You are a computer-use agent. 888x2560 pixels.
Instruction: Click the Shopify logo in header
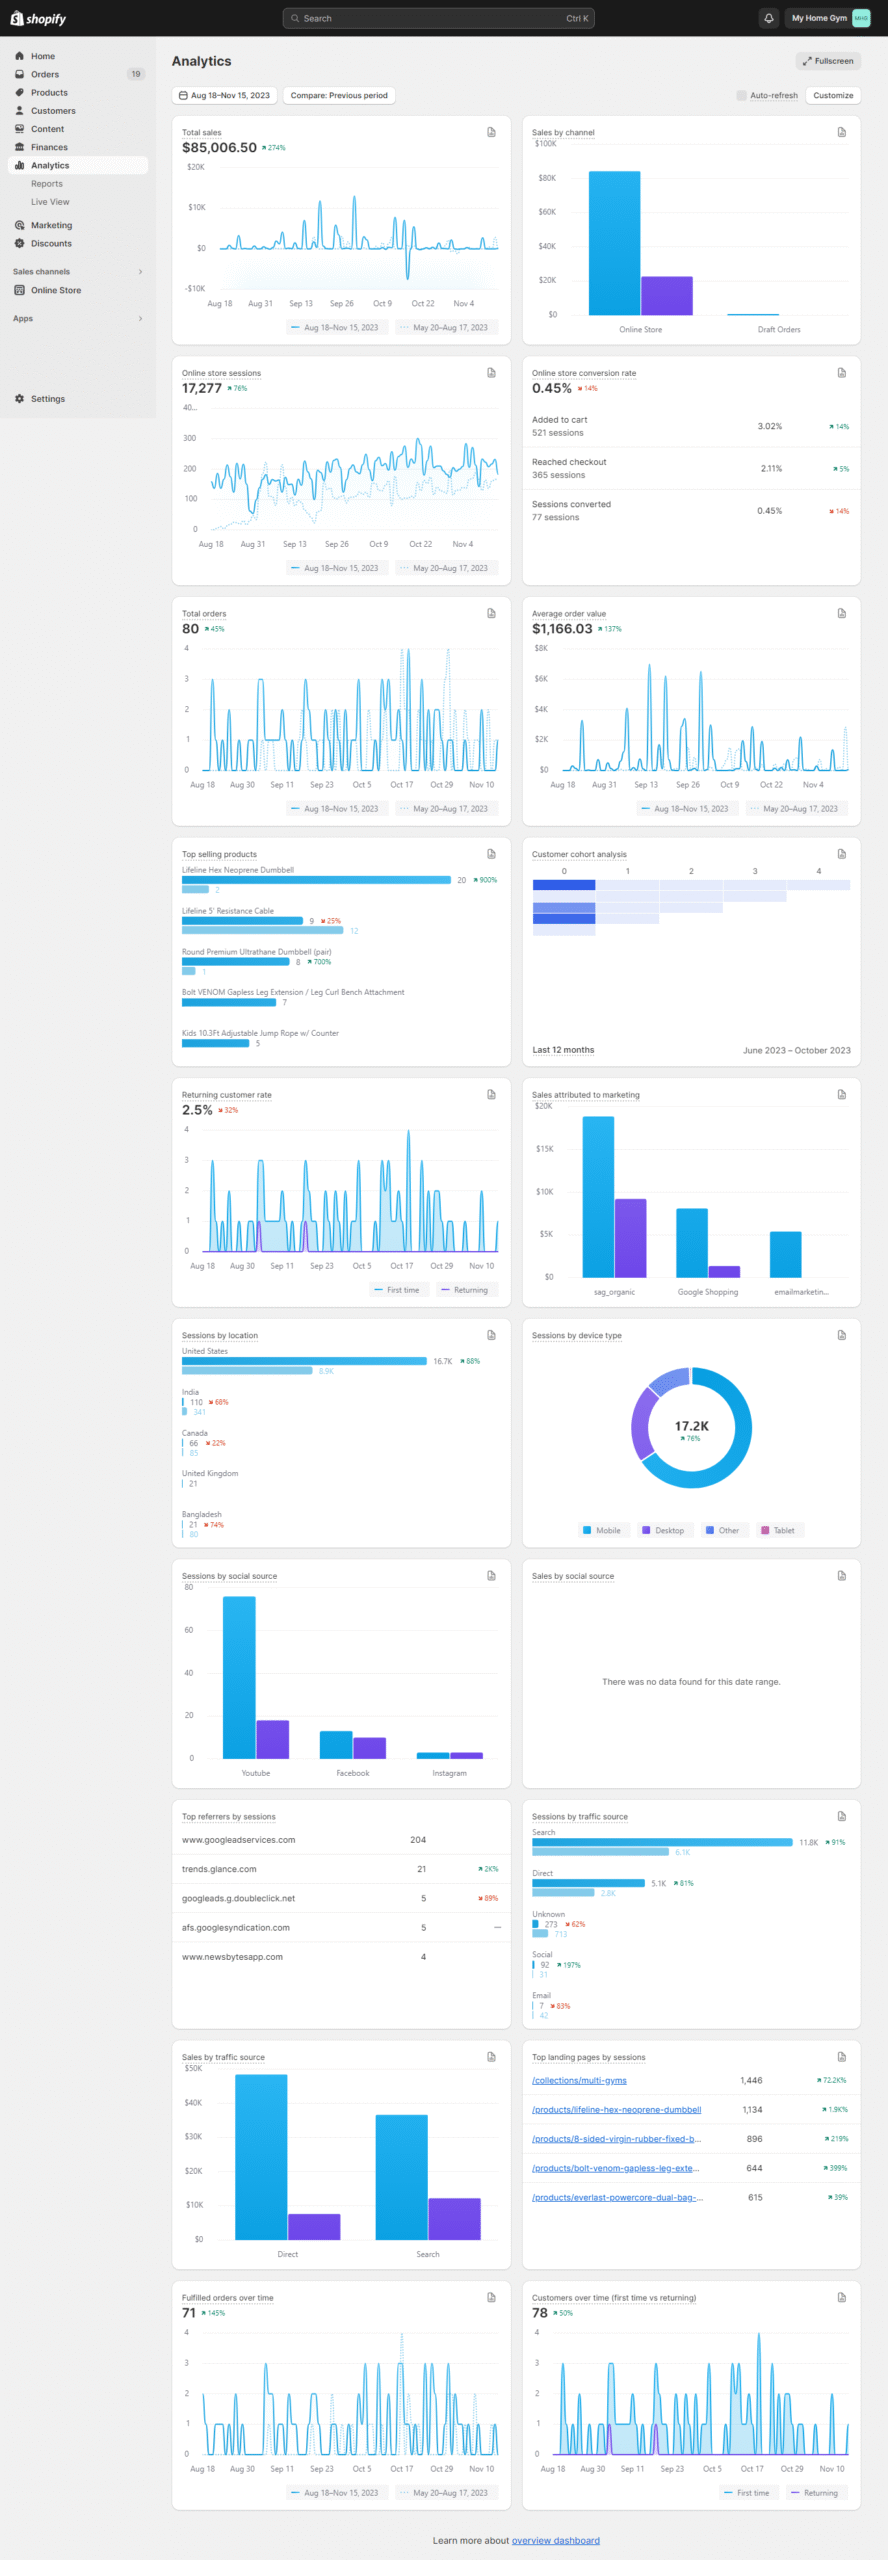(x=39, y=18)
